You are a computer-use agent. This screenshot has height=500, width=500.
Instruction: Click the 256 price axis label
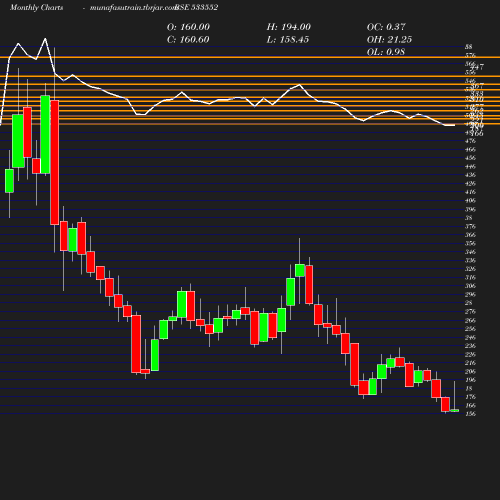[x=470, y=329]
